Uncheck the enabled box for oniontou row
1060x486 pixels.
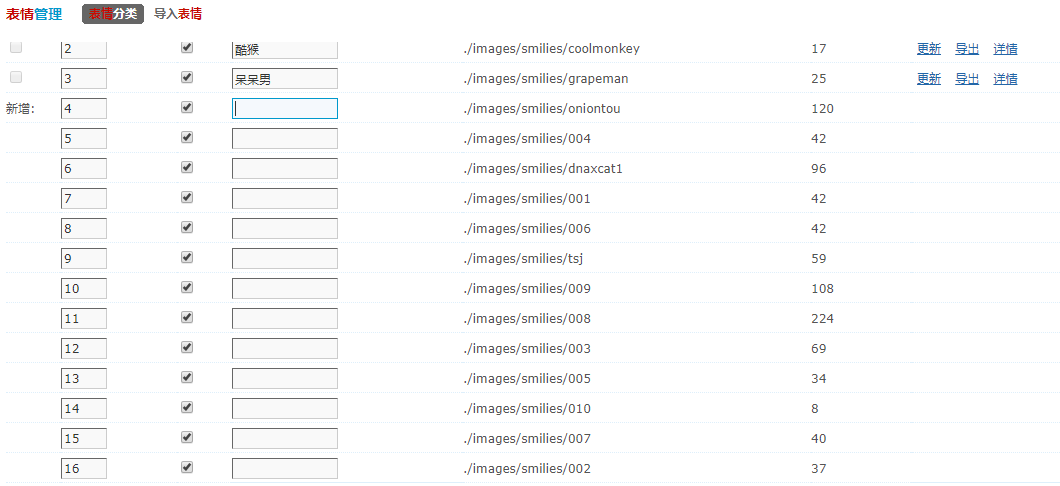click(187, 107)
